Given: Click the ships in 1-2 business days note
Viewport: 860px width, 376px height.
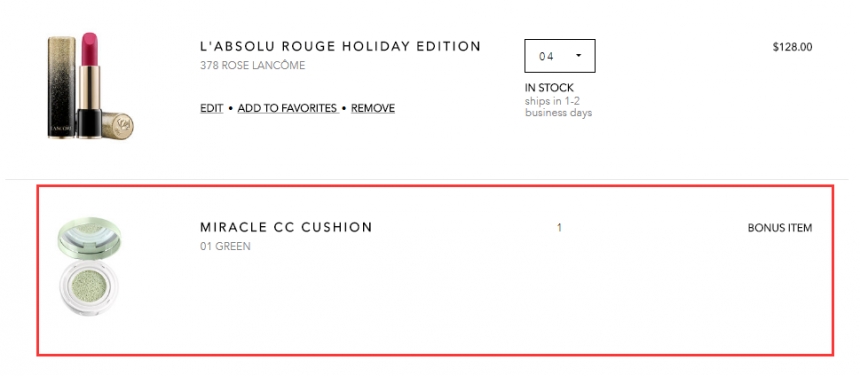Looking at the screenshot, I should (558, 107).
